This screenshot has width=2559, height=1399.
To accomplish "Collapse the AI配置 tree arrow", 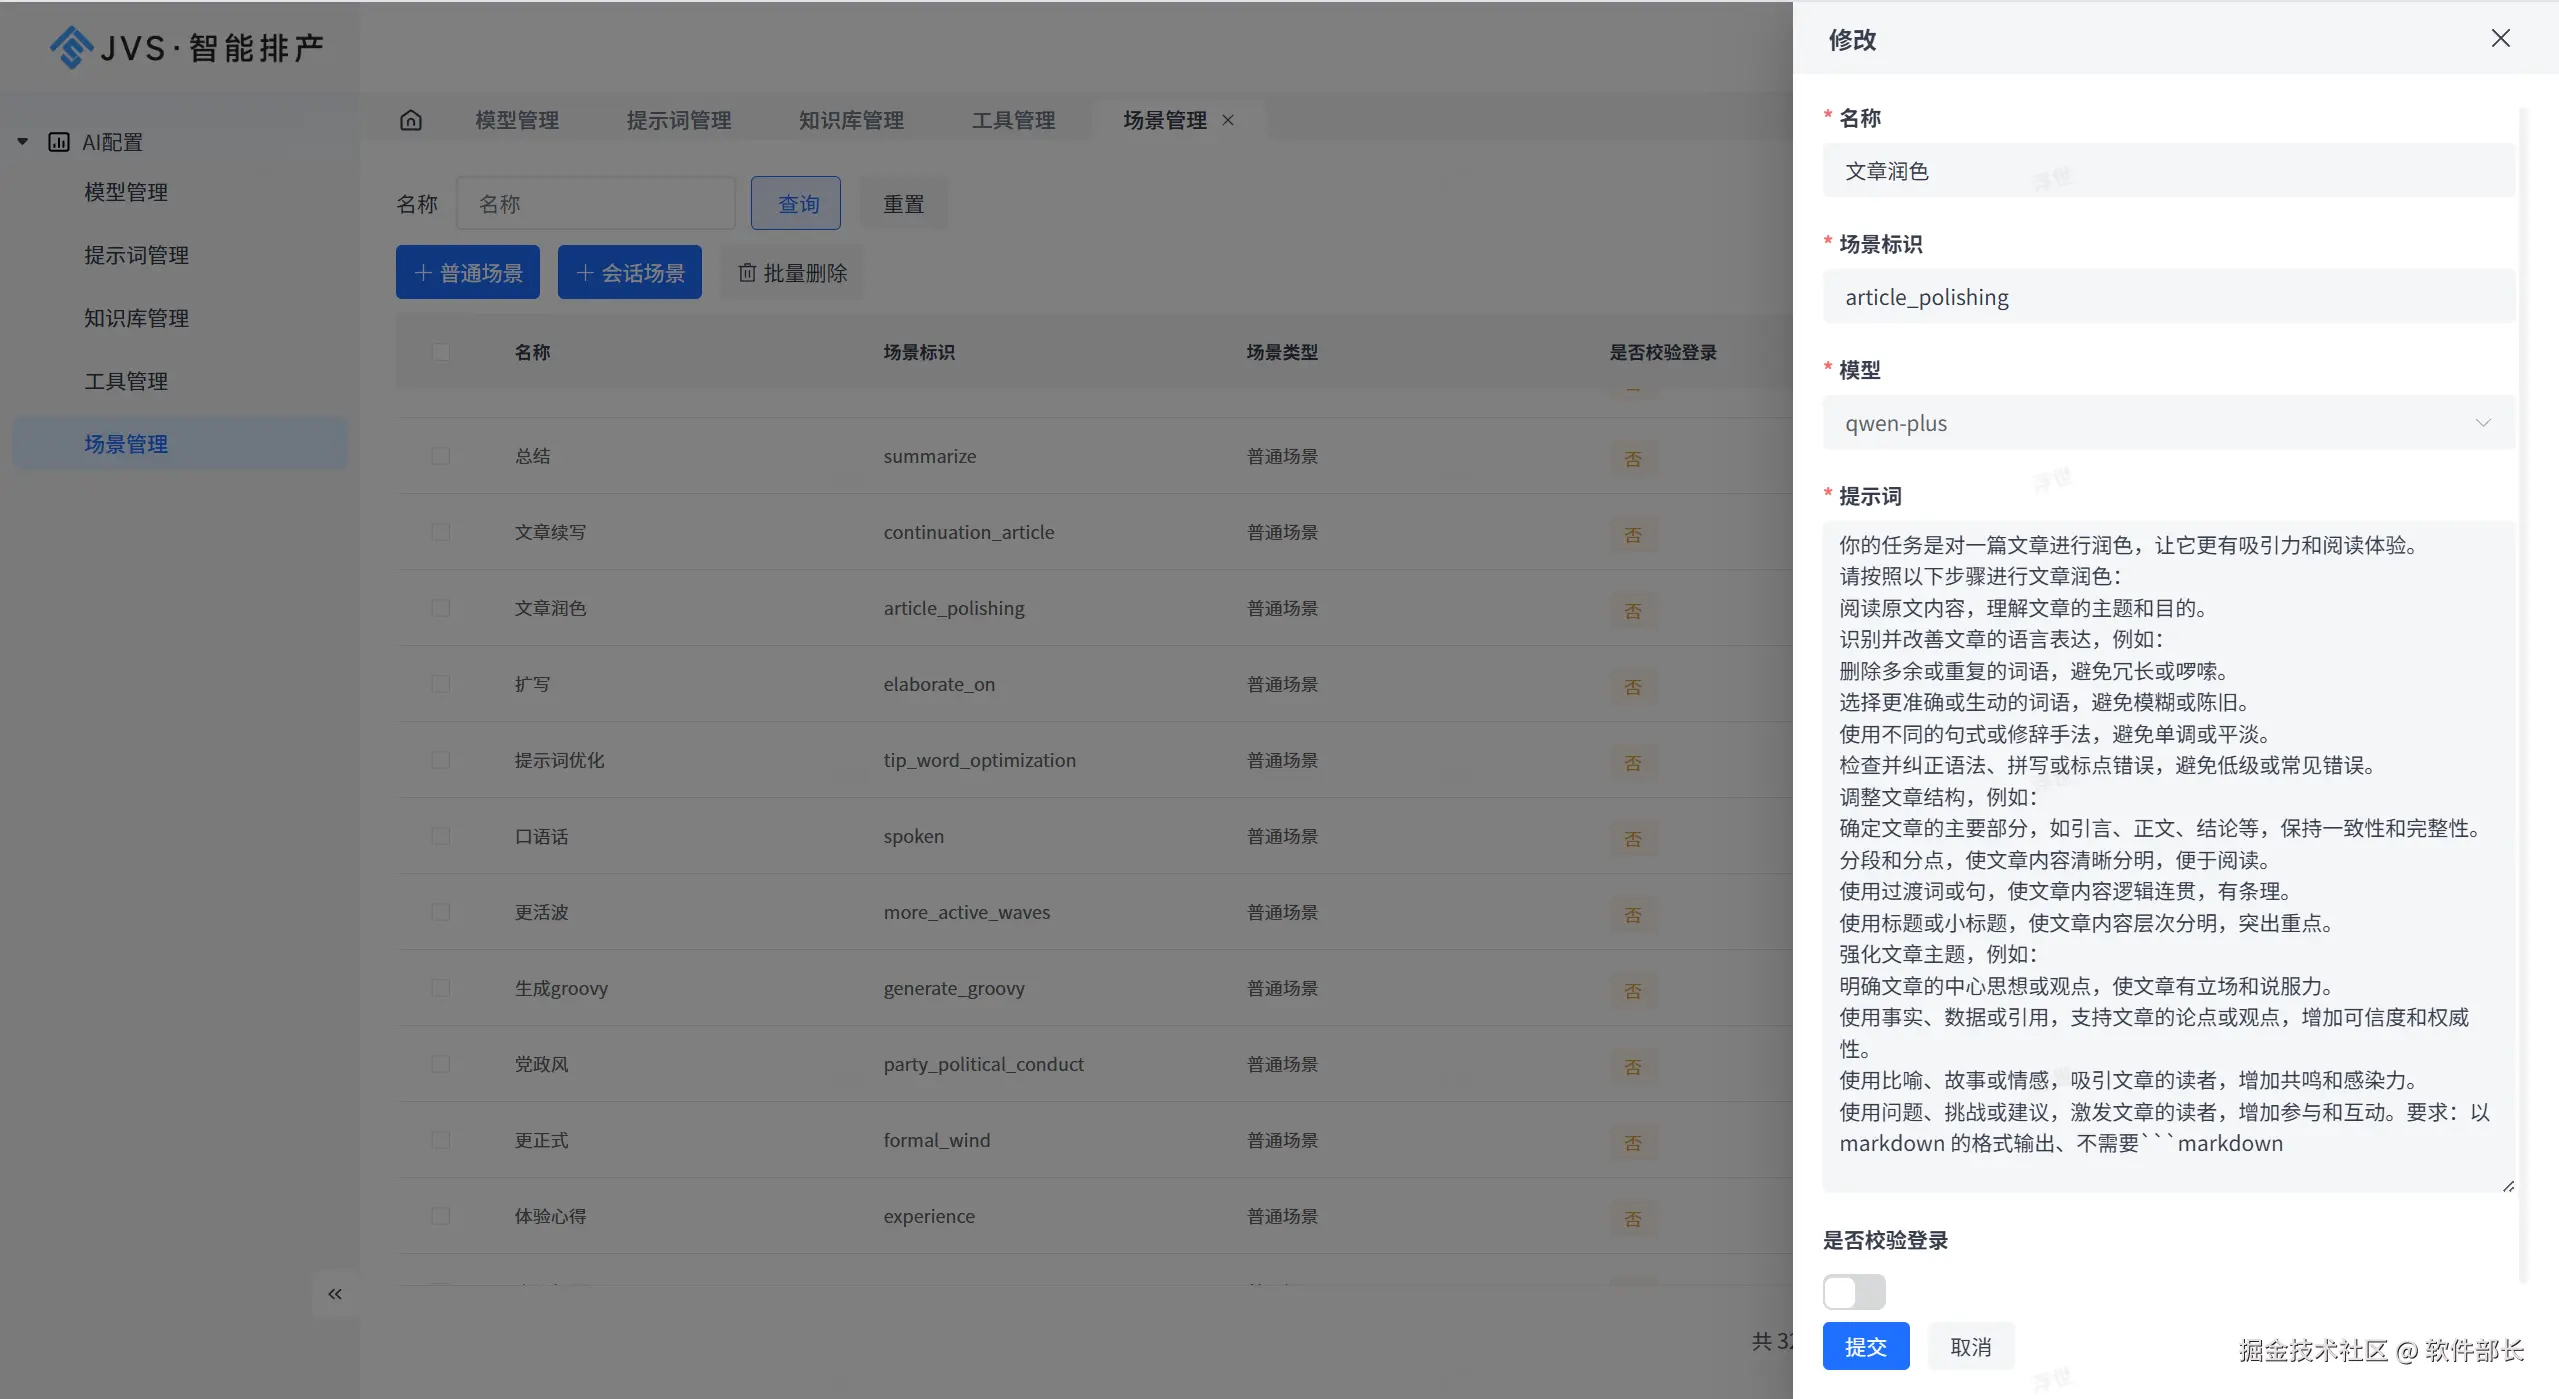I will click(x=22, y=142).
